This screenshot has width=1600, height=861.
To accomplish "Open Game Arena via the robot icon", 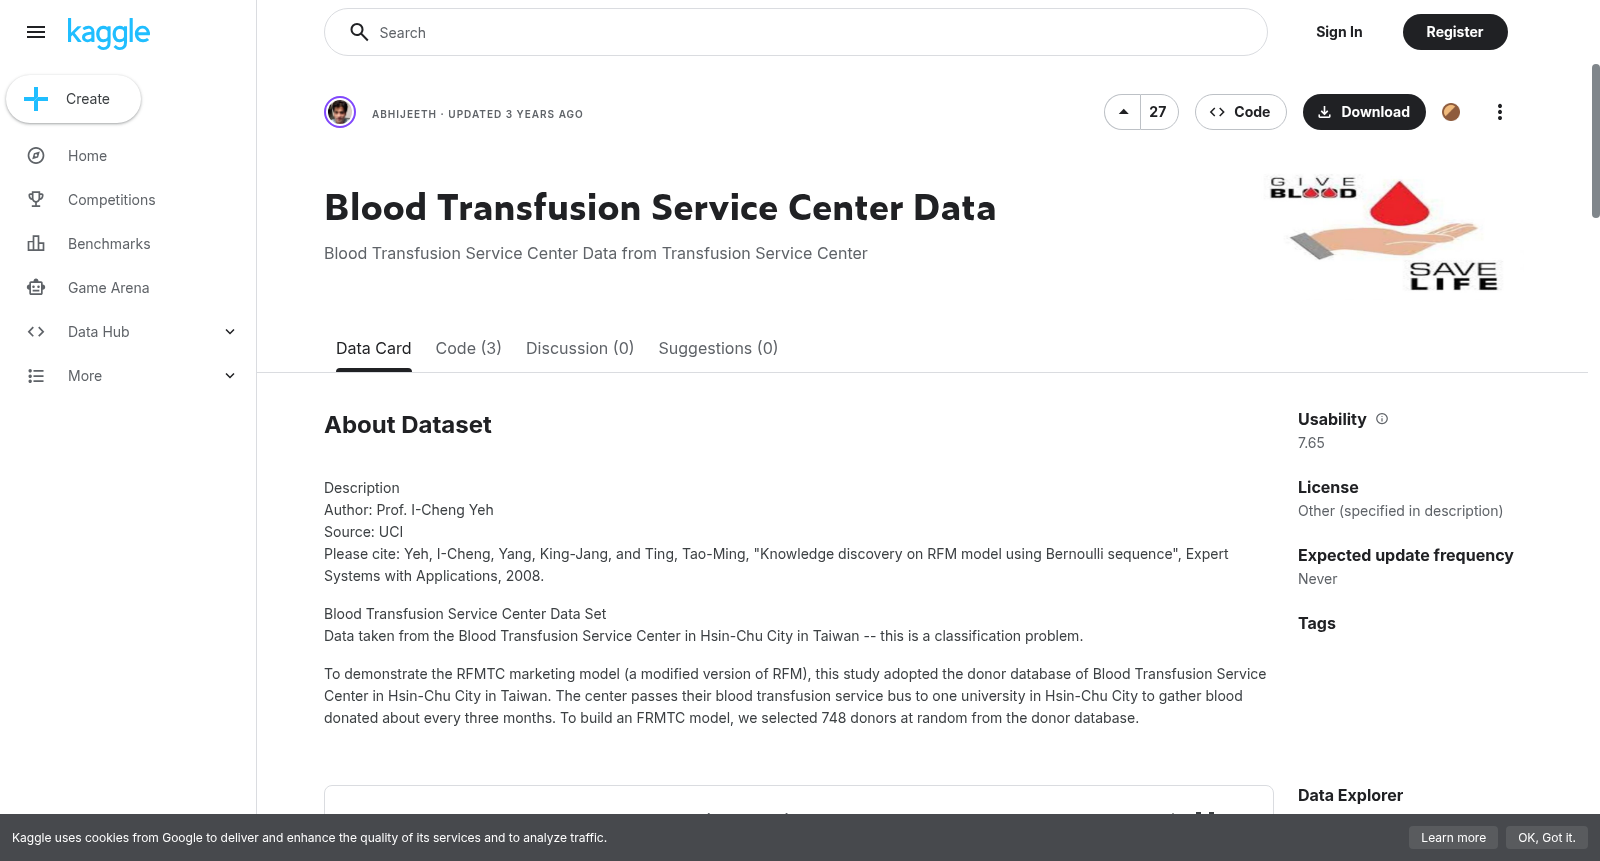I will pos(36,288).
